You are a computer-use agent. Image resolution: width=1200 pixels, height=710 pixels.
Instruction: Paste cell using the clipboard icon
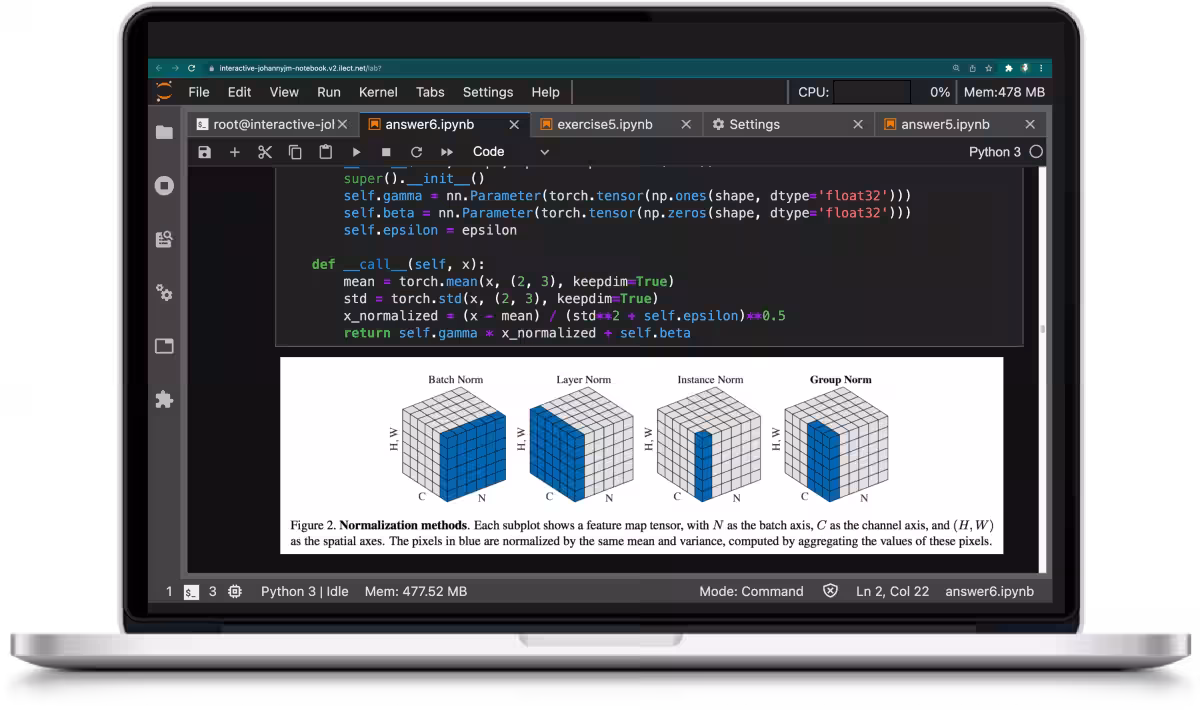325,152
